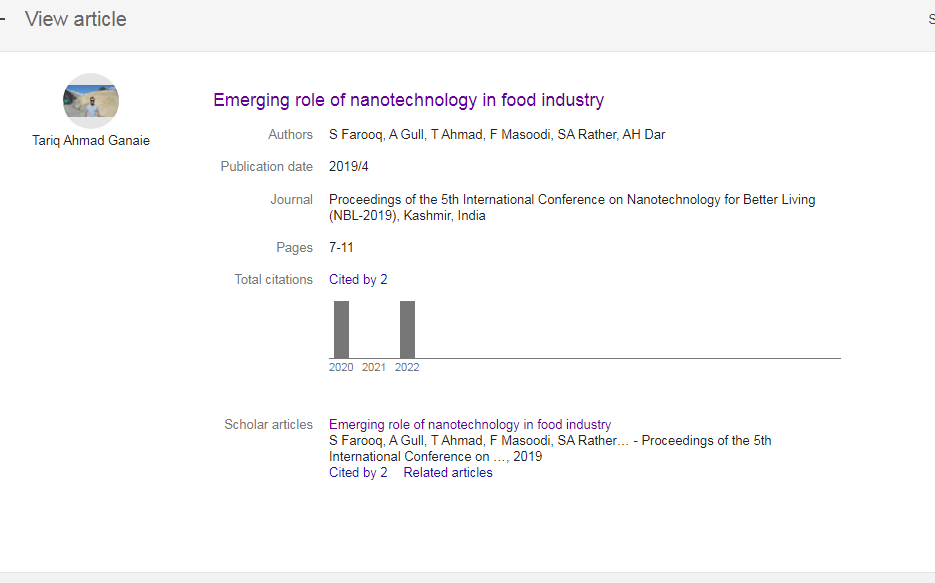
Task: Click Cited by 2 beside Related articles
Action: (358, 473)
